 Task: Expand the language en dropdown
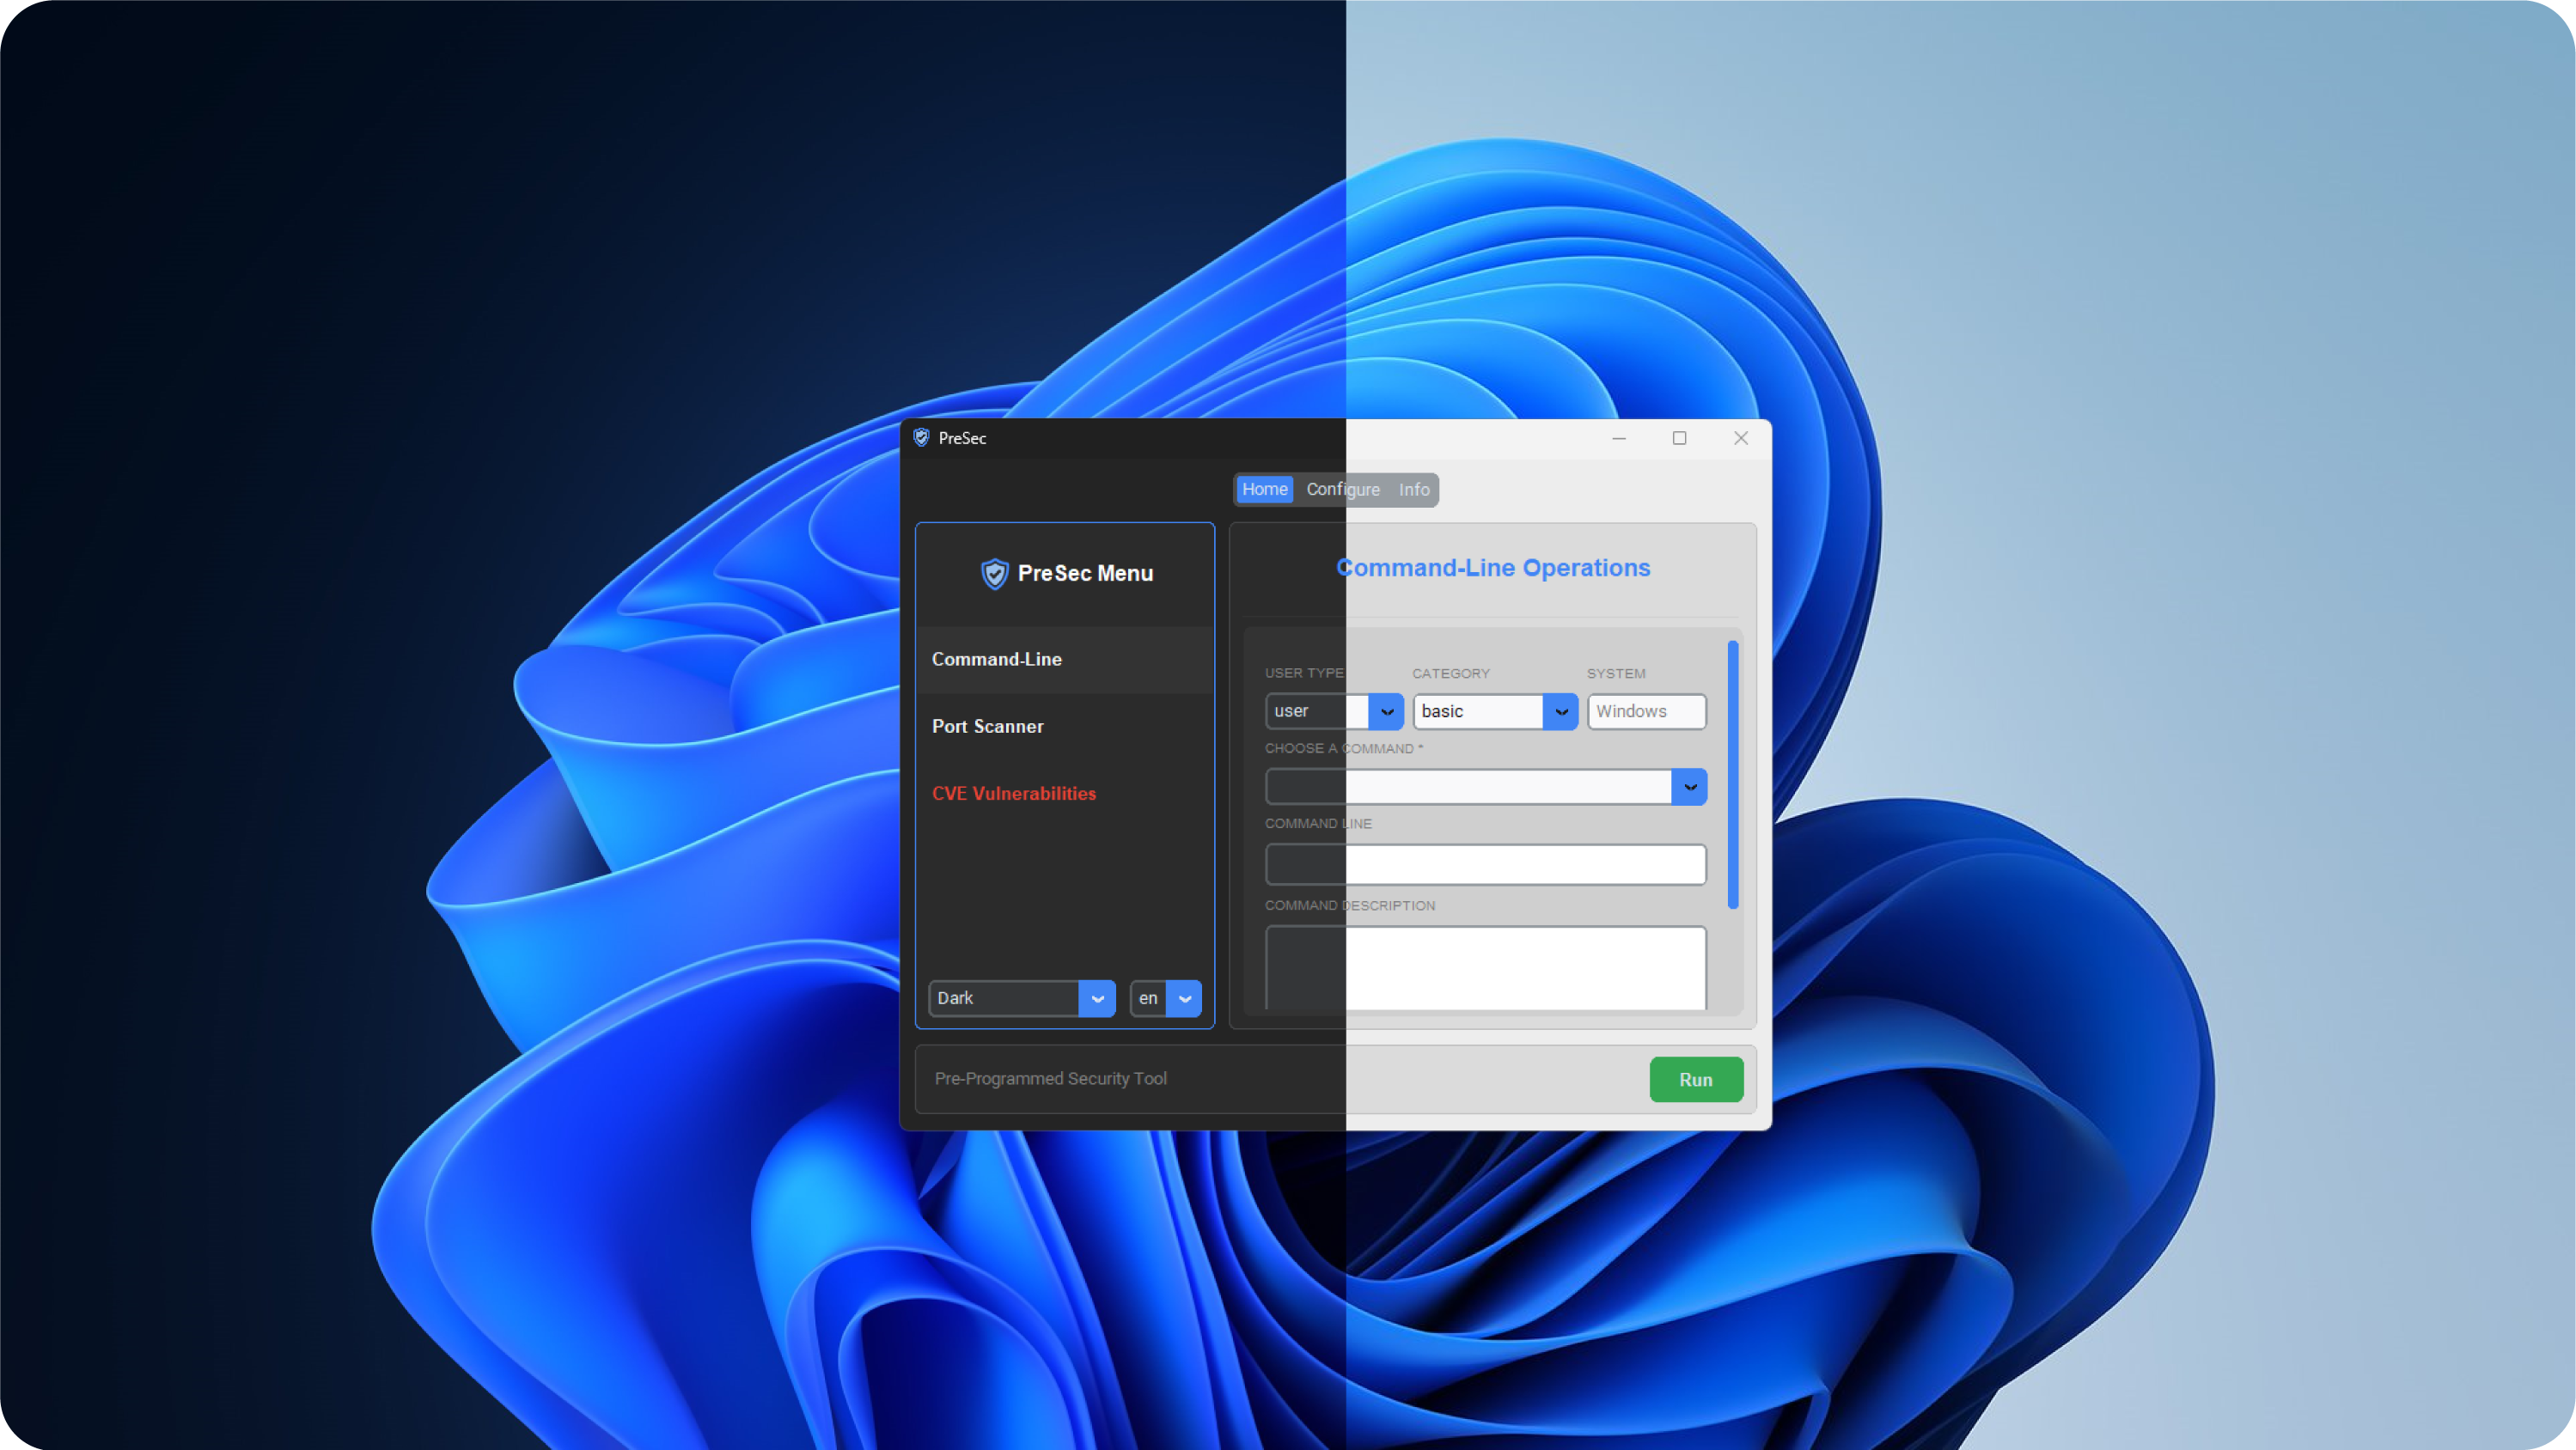[x=1184, y=997]
